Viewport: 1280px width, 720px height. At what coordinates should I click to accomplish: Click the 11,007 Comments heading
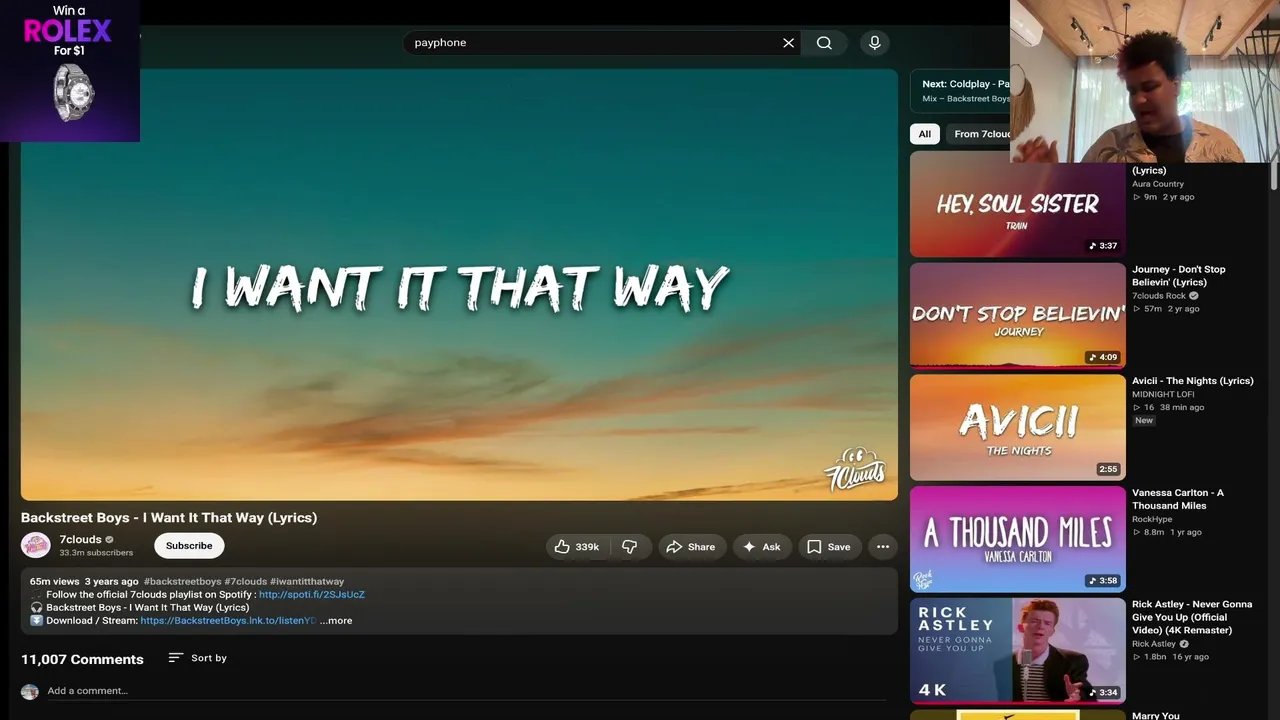pos(82,659)
